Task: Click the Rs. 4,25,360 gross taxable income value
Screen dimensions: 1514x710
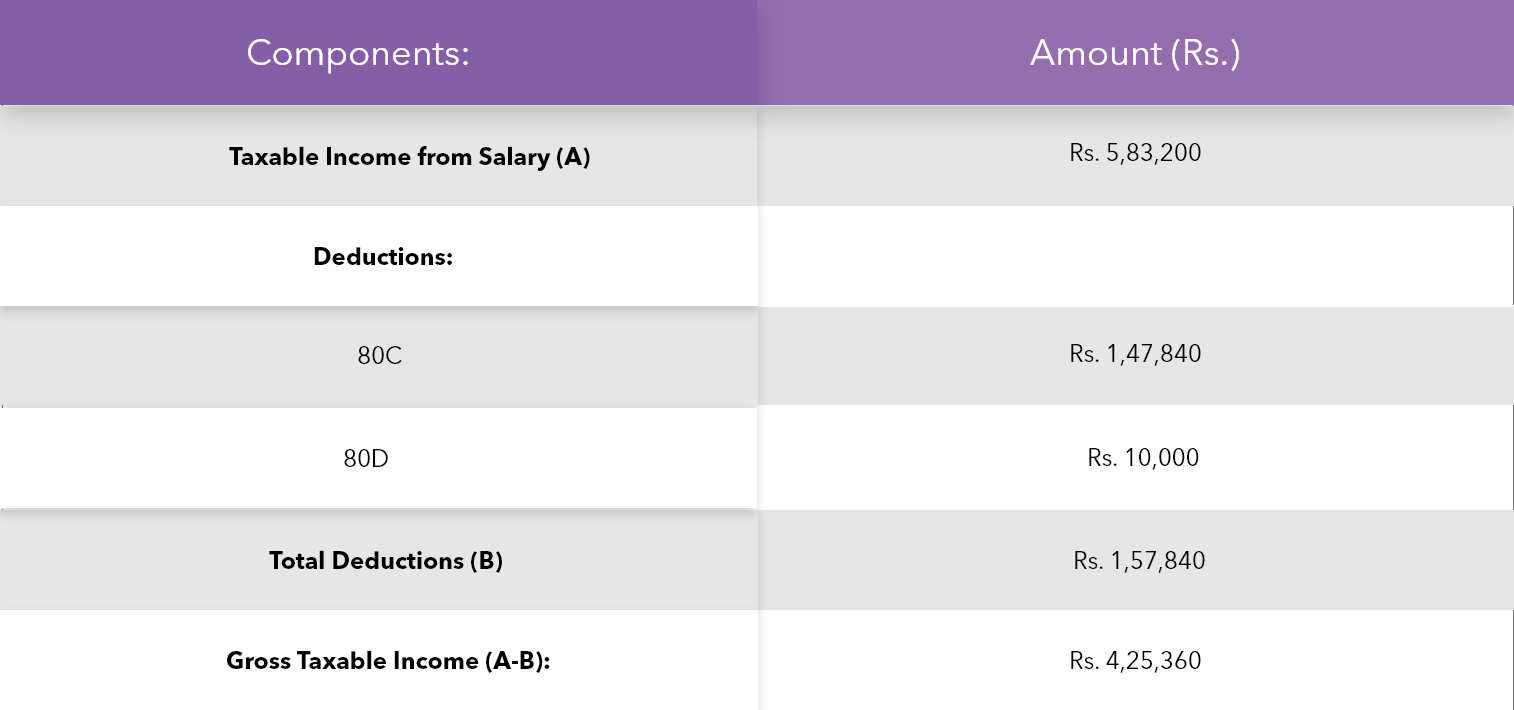Action: click(1135, 661)
